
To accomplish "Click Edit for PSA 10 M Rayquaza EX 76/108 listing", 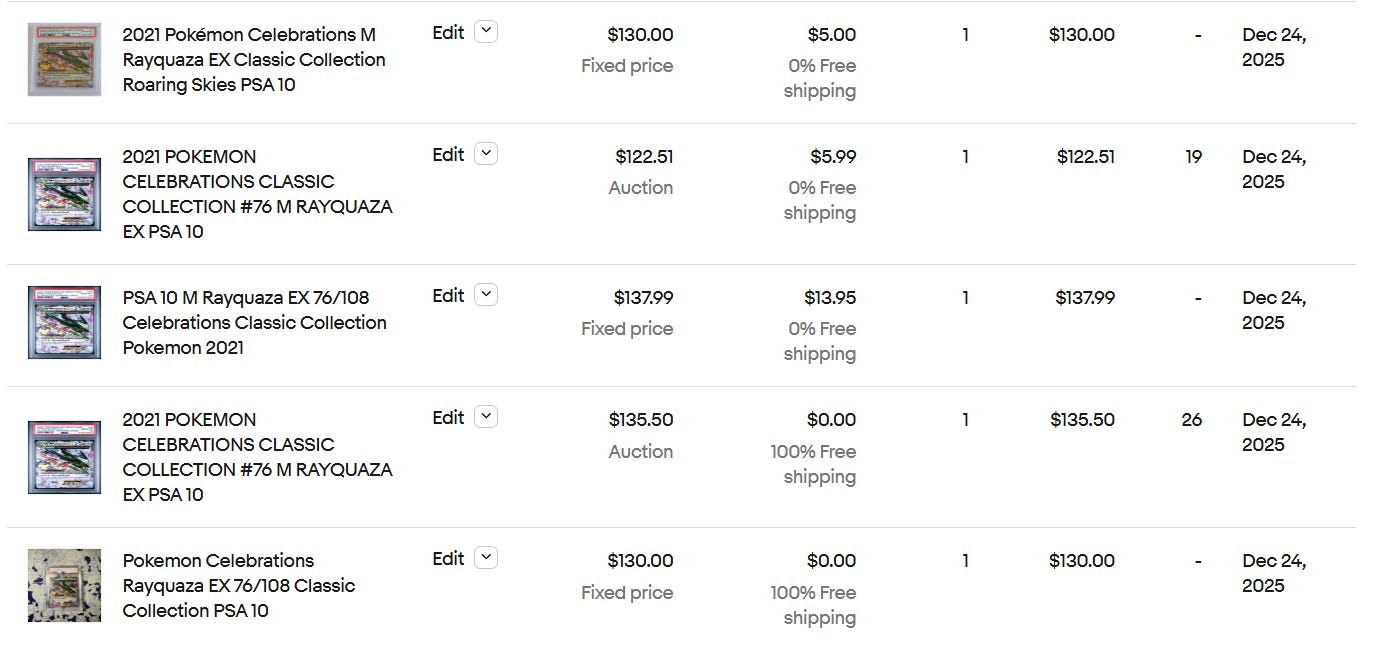I will point(448,295).
